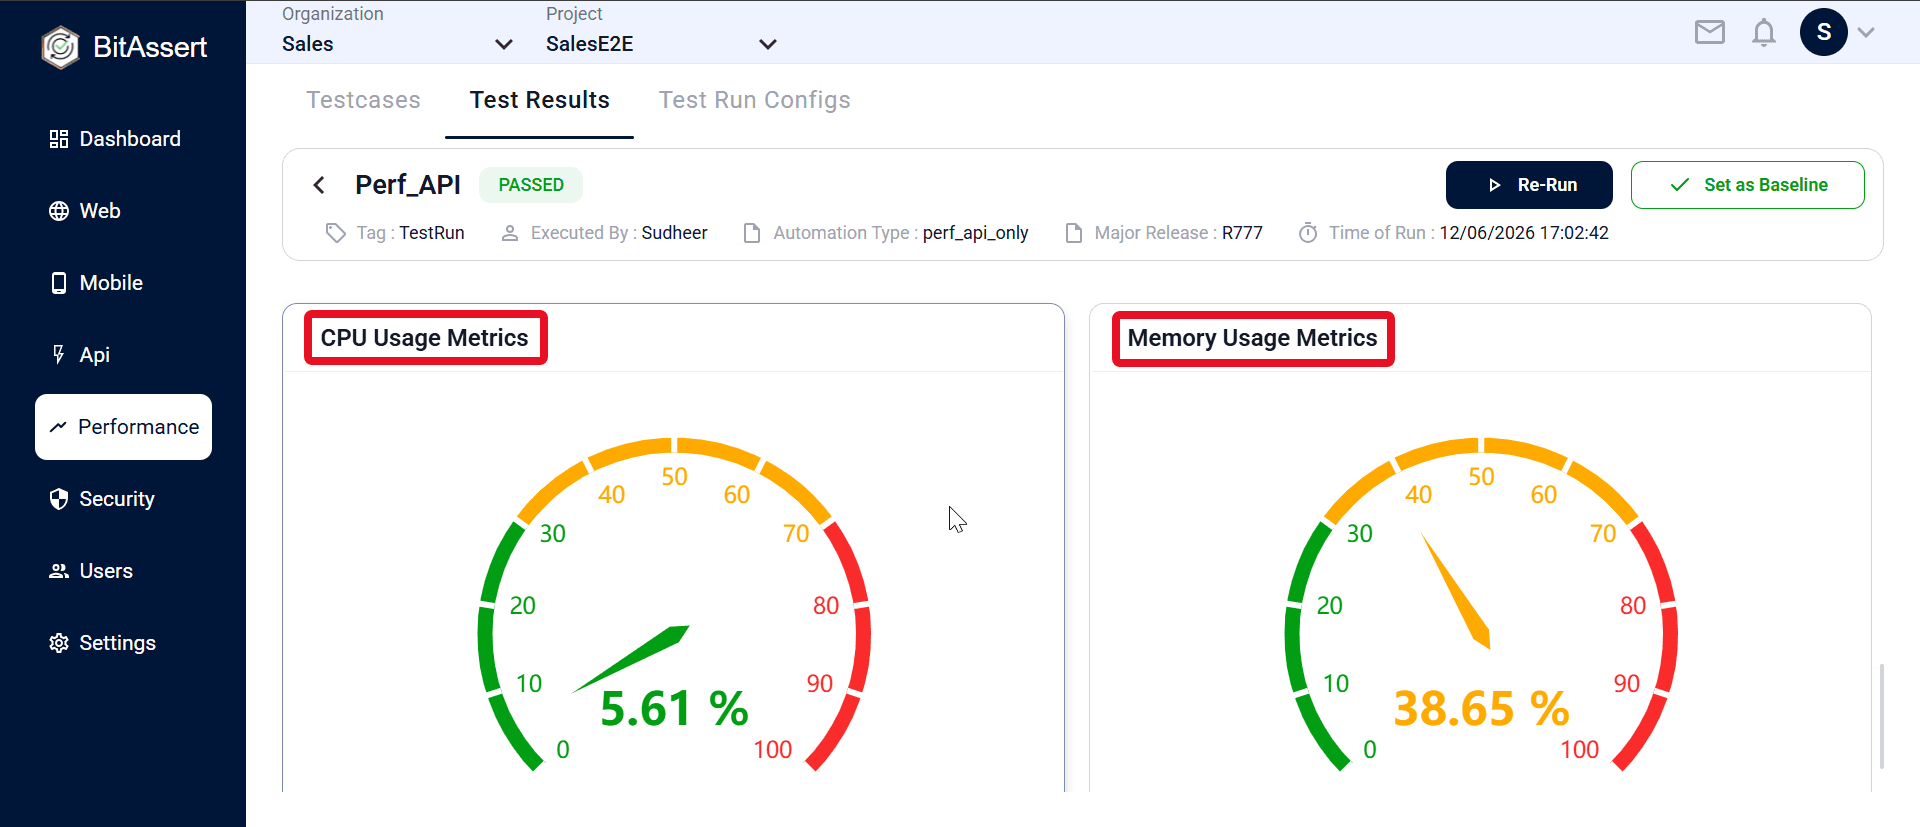The image size is (1920, 827).
Task: Click the Perf_API test title
Action: (x=408, y=185)
